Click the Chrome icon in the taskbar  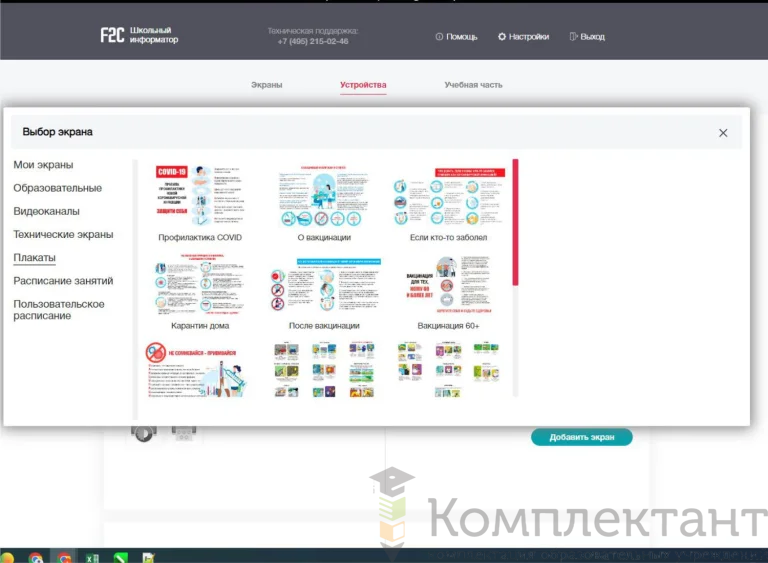tap(36, 556)
